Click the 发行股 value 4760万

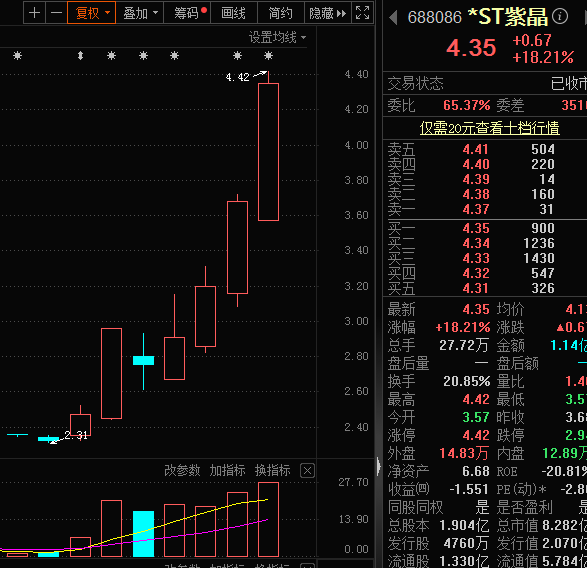click(466, 543)
